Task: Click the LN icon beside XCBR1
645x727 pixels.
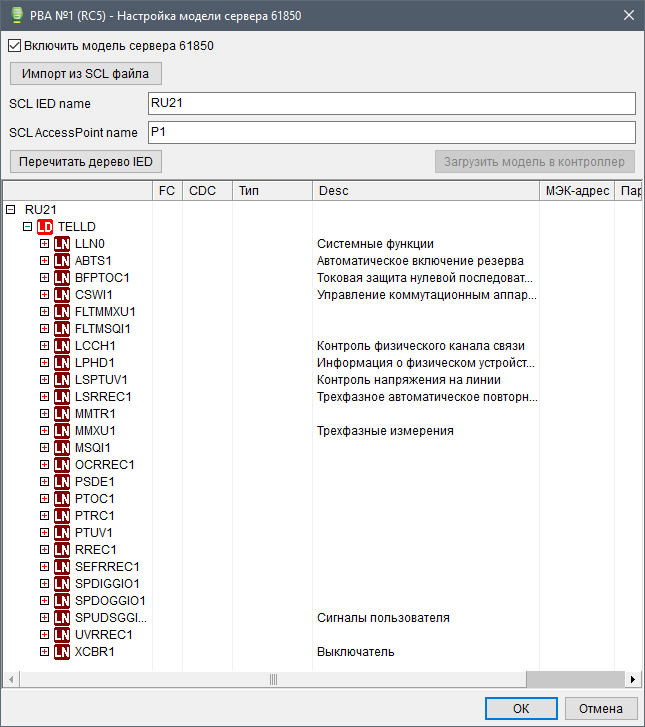Action: click(62, 652)
